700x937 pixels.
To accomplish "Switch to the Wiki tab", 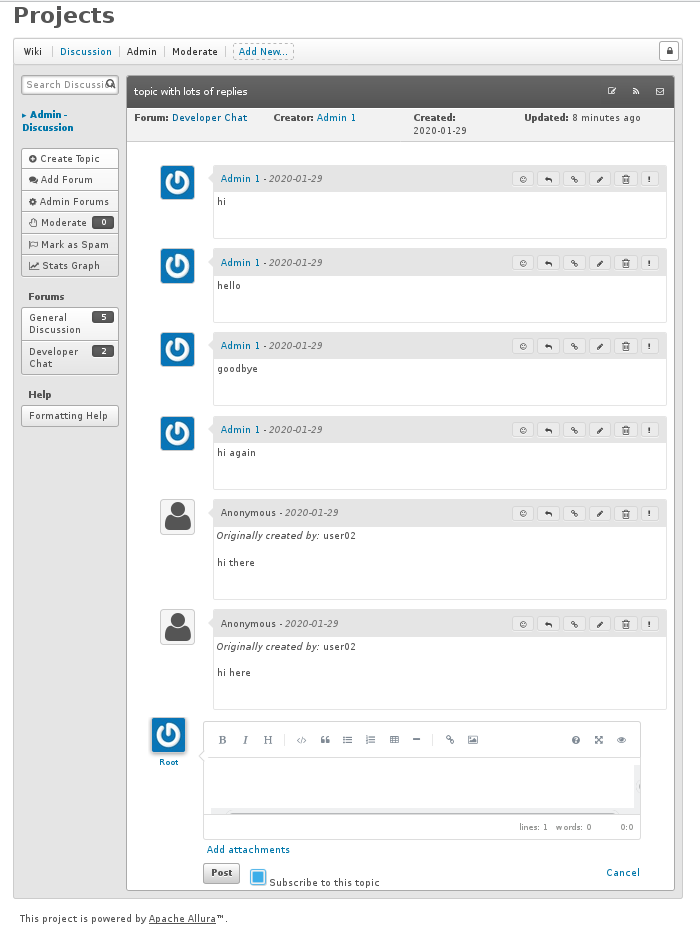I will 33,51.
